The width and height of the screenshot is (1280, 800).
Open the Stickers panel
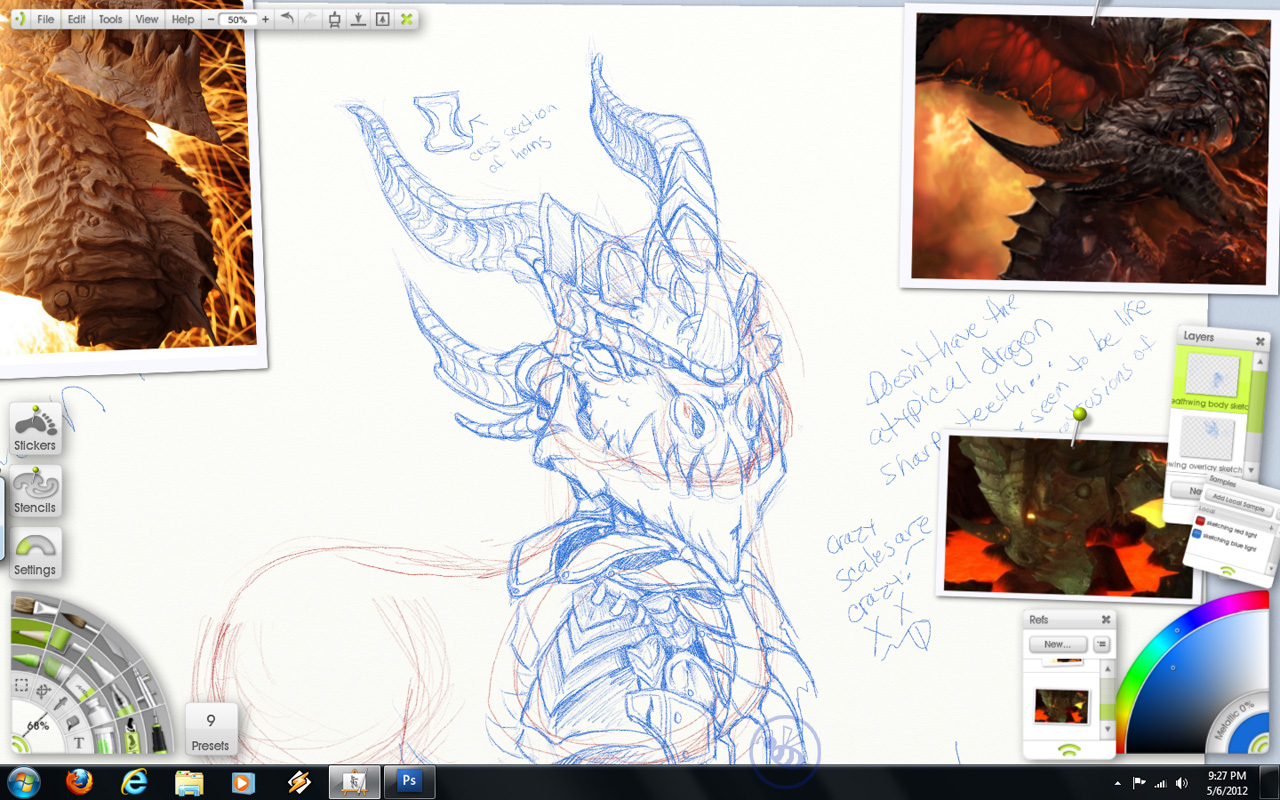(35, 430)
